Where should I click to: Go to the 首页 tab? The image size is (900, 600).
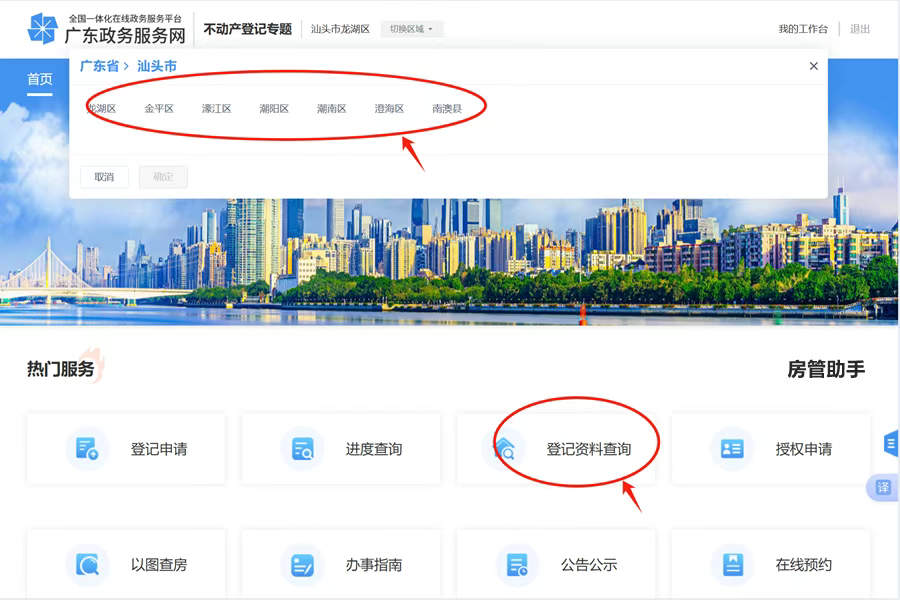point(40,80)
